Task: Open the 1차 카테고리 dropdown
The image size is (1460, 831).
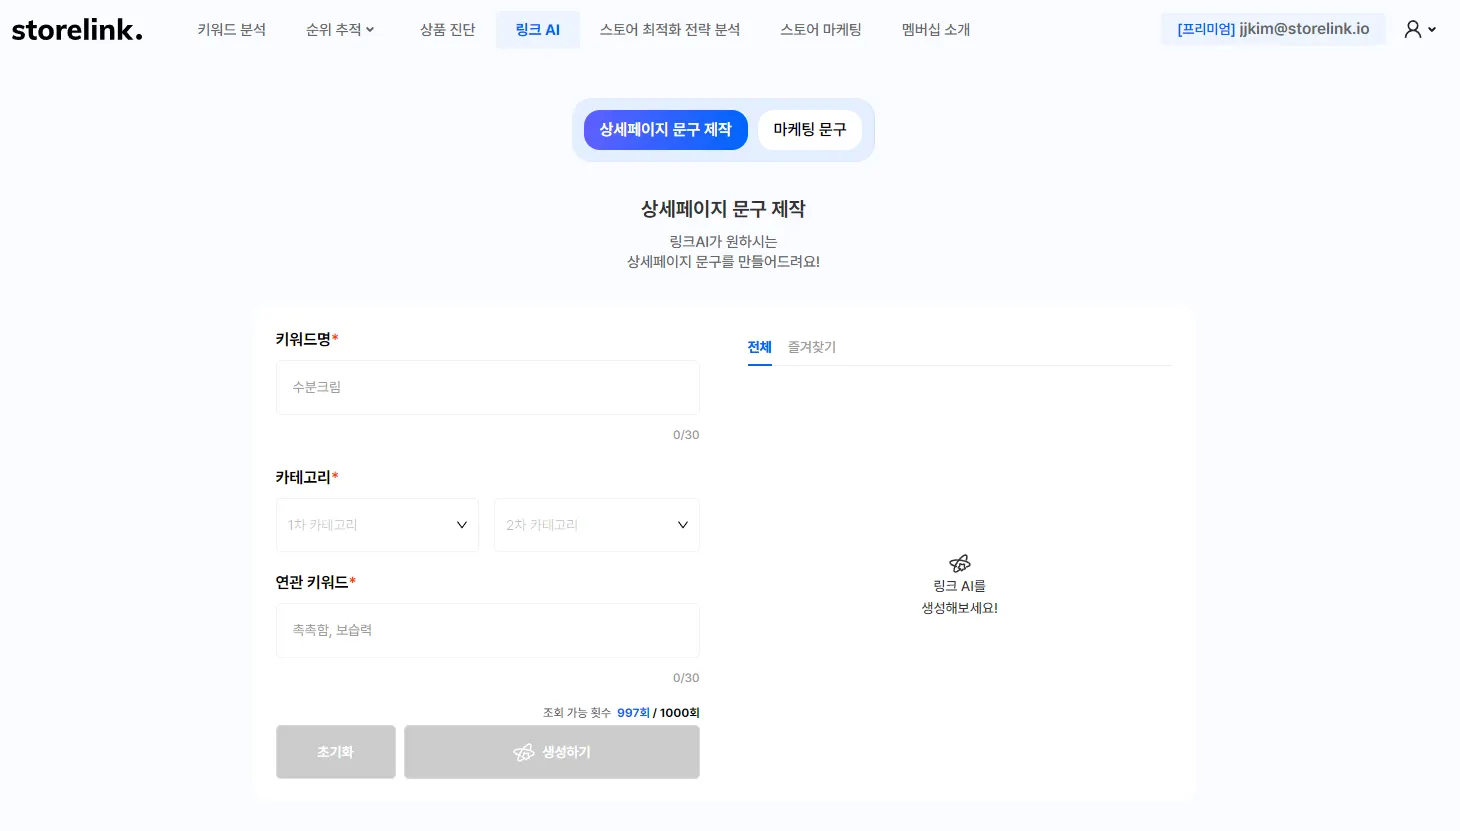Action: pyautogui.click(x=378, y=525)
